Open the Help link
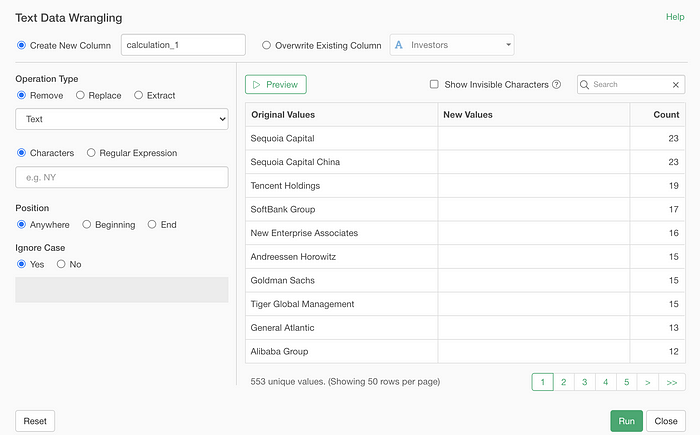The height and width of the screenshot is (435, 700). (675, 17)
